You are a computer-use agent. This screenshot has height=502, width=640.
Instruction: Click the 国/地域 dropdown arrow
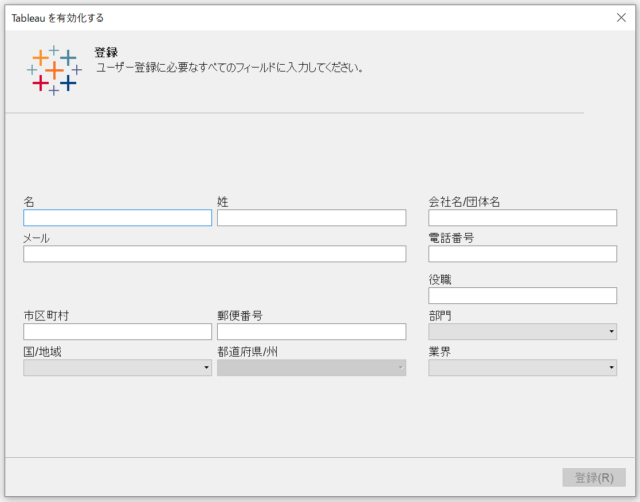206,367
